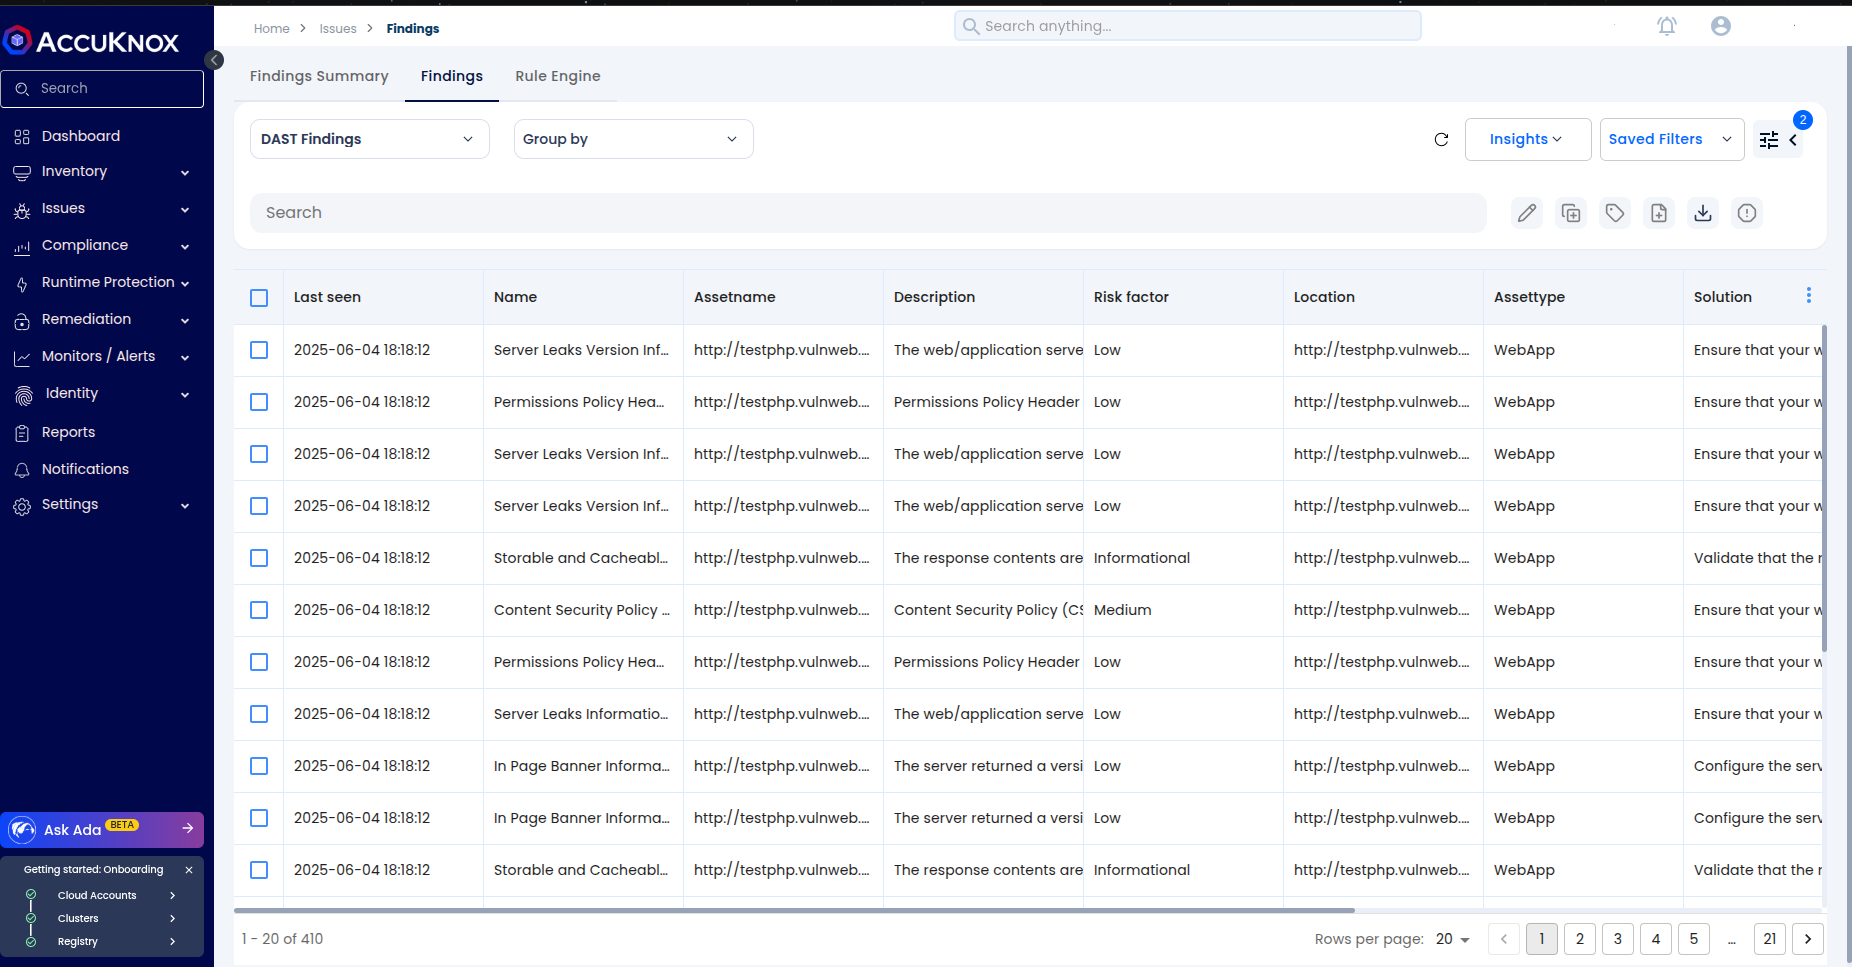
Task: Open the Saved Filters dropdown
Action: click(x=1671, y=139)
